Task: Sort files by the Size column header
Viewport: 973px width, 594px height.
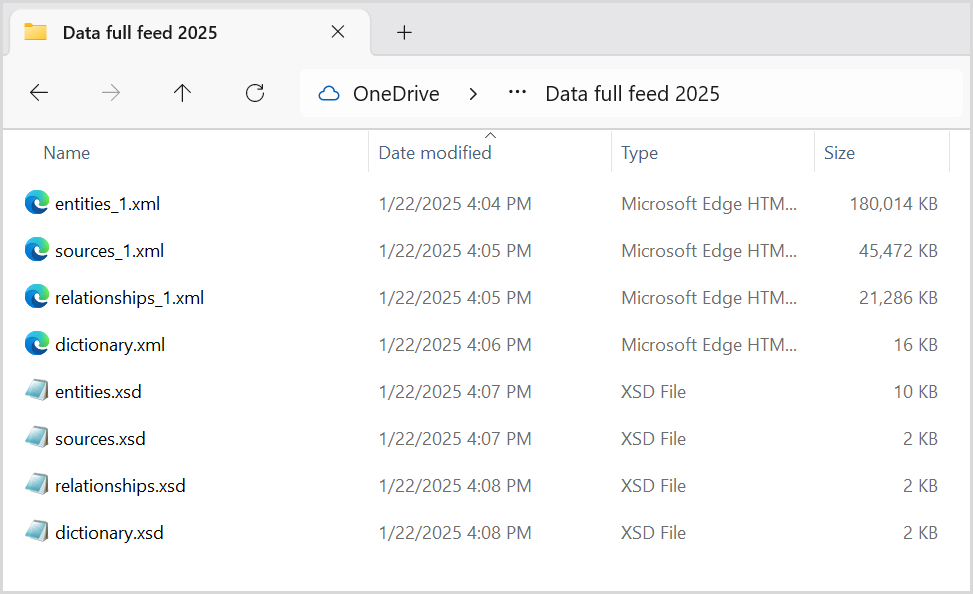Action: coord(839,152)
